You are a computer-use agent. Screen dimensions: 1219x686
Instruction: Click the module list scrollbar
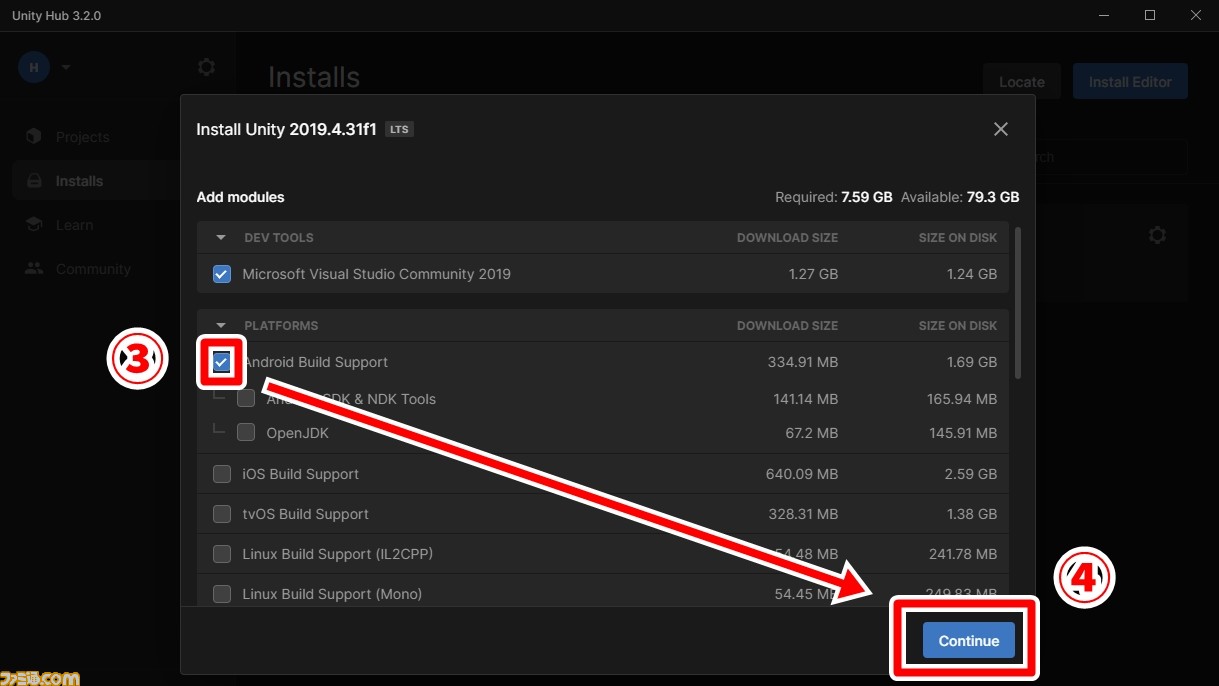[1018, 303]
